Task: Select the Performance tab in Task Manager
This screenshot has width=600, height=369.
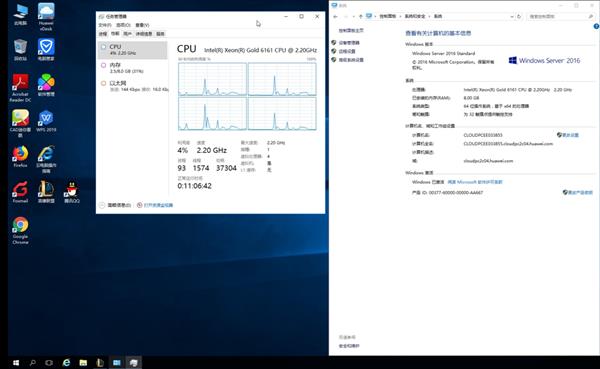Action: [x=115, y=34]
